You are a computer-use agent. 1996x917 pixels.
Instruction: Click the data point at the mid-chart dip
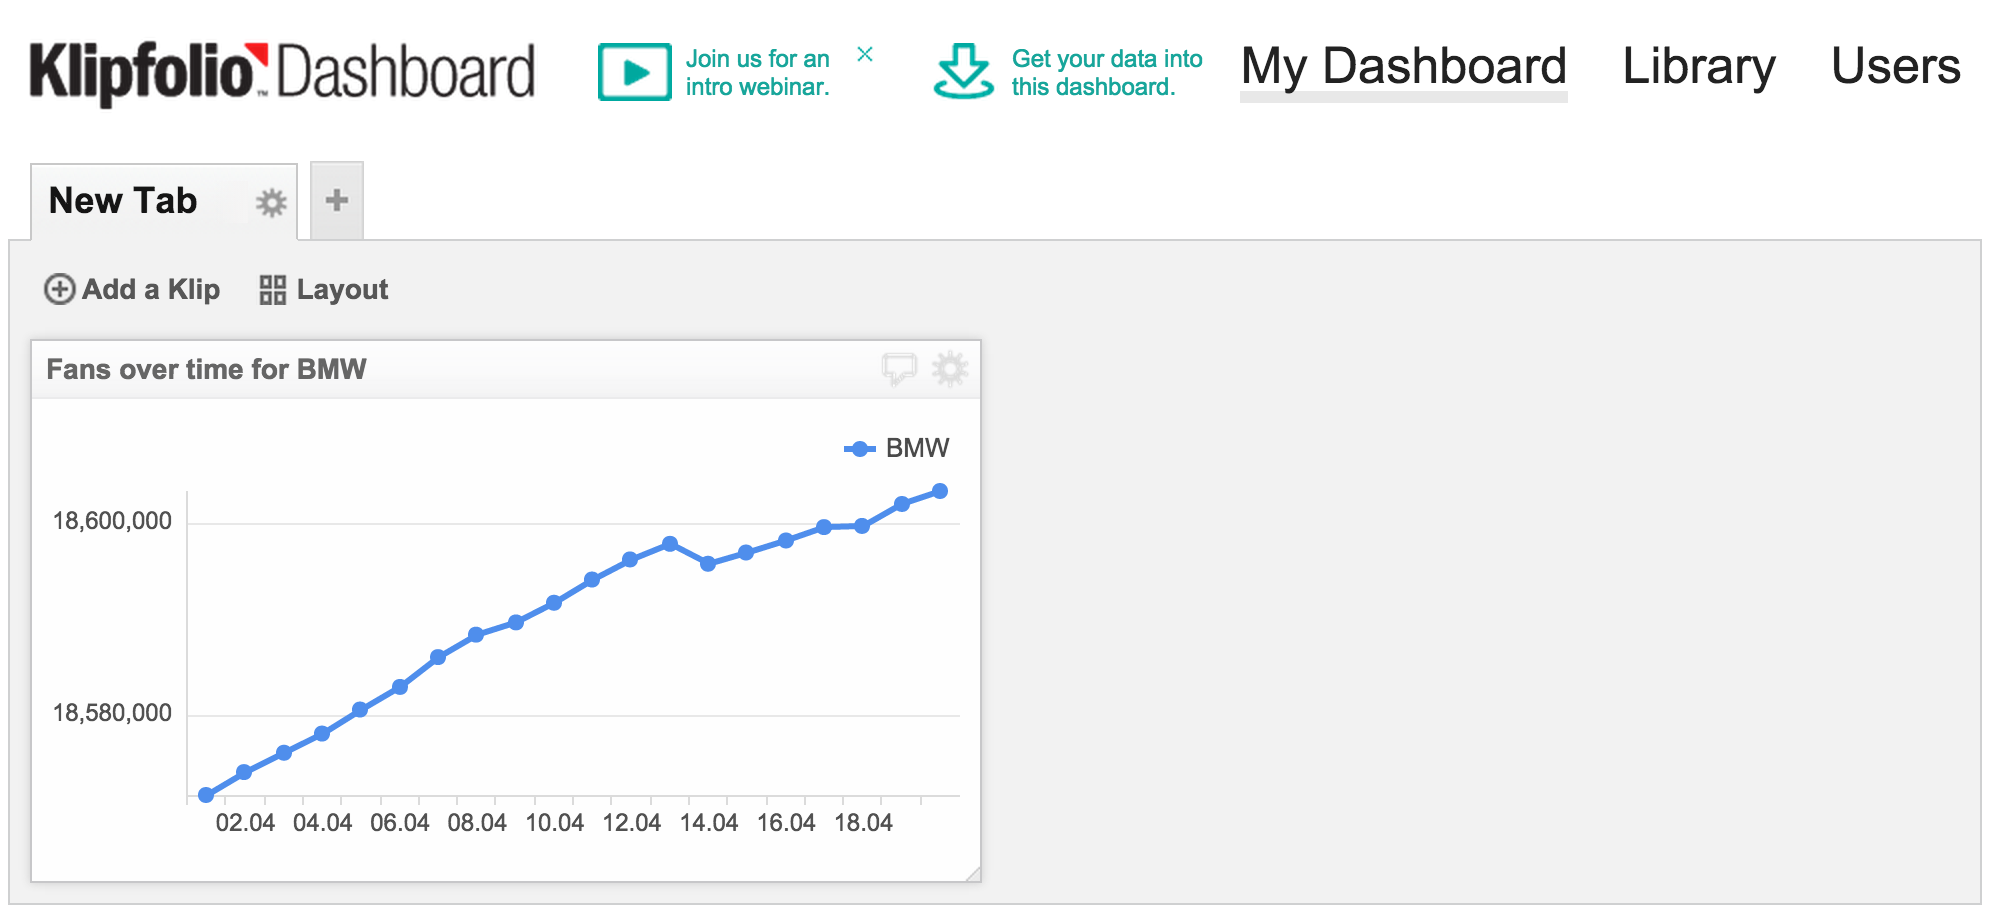pos(708,564)
